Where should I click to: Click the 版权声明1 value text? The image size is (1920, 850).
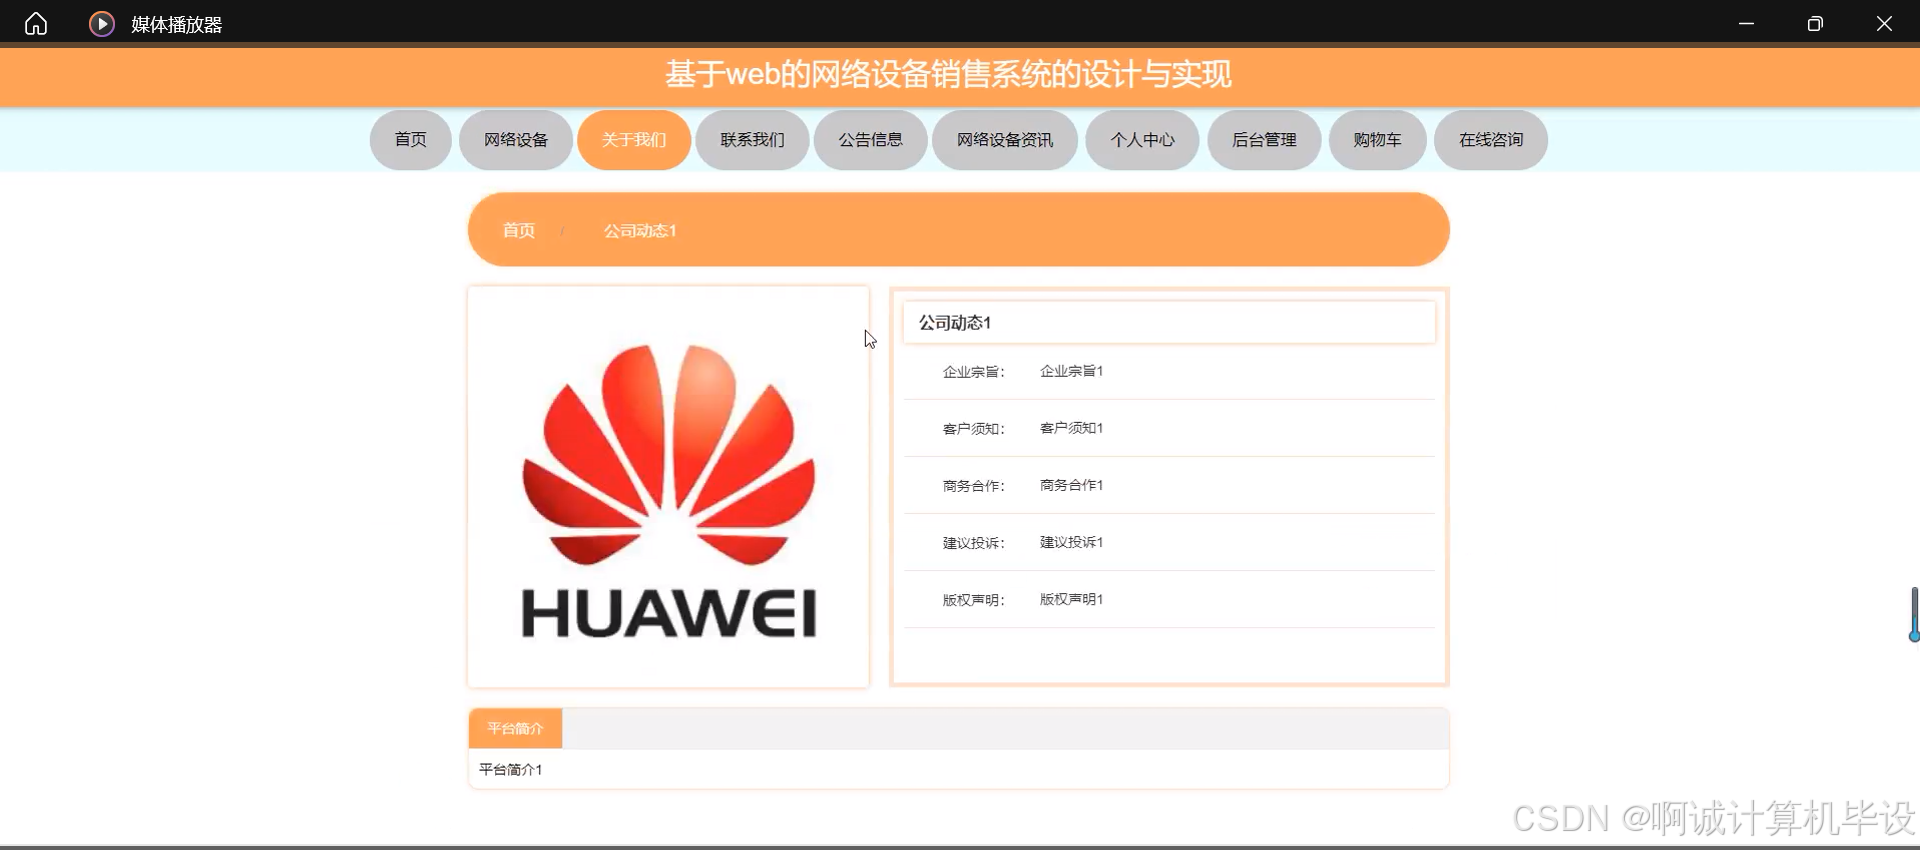1071,599
